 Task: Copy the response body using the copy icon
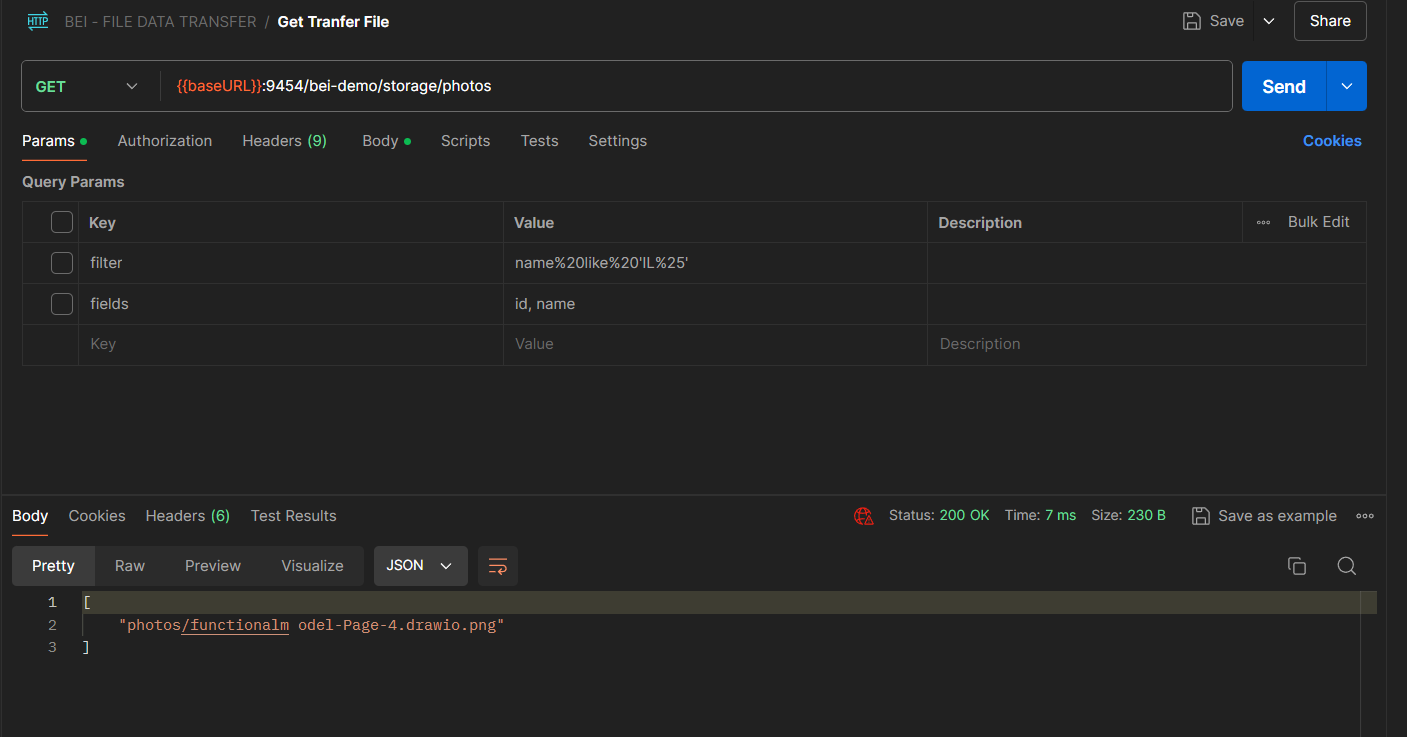(1297, 566)
